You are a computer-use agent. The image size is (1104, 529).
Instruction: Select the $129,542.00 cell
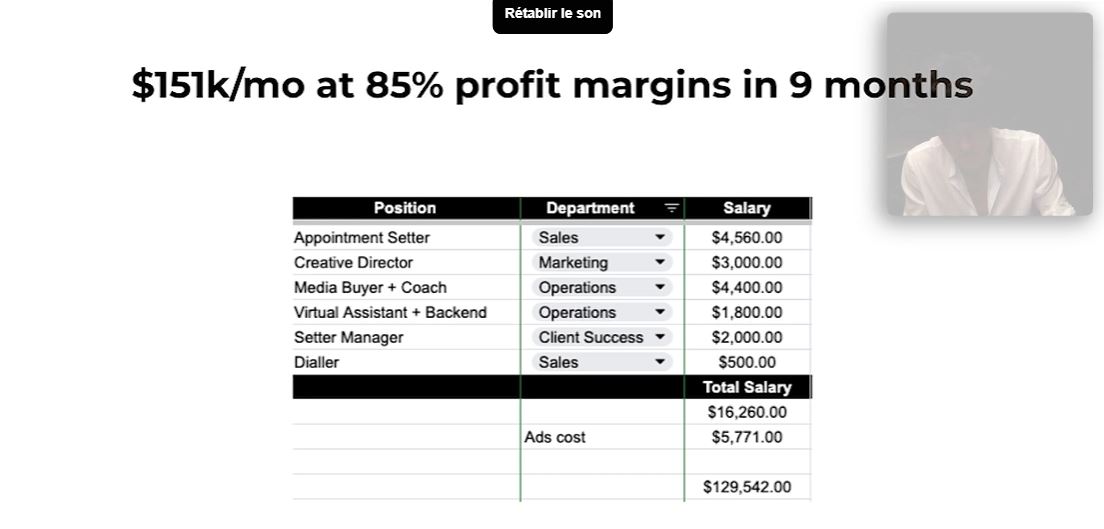(747, 487)
